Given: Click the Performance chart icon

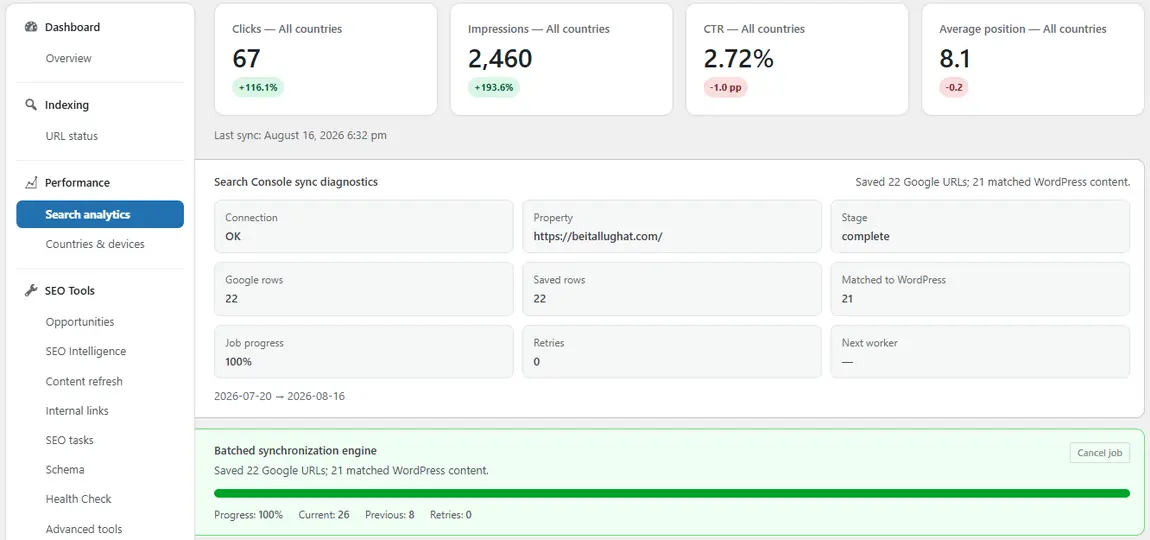Looking at the screenshot, I should pyautogui.click(x=30, y=183).
